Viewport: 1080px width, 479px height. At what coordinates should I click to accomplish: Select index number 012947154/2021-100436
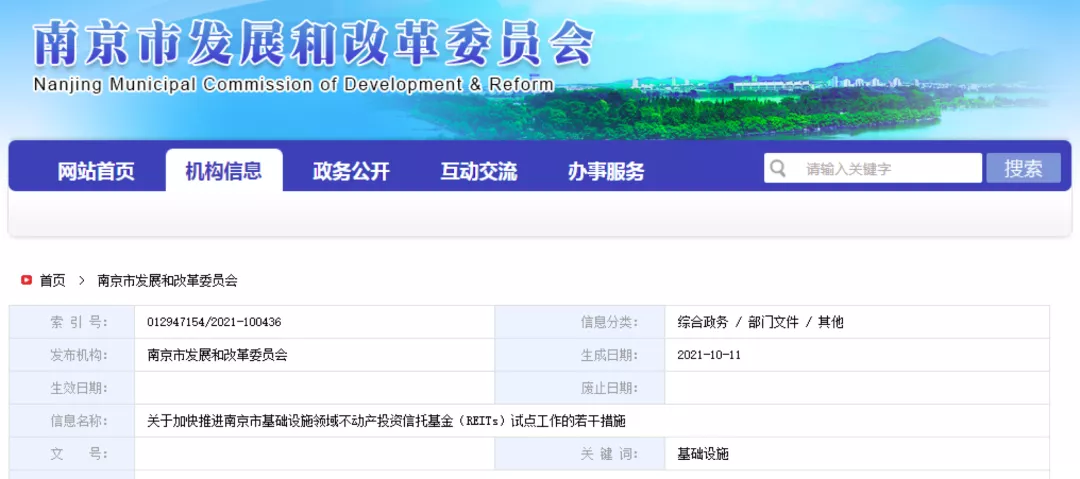coord(214,322)
